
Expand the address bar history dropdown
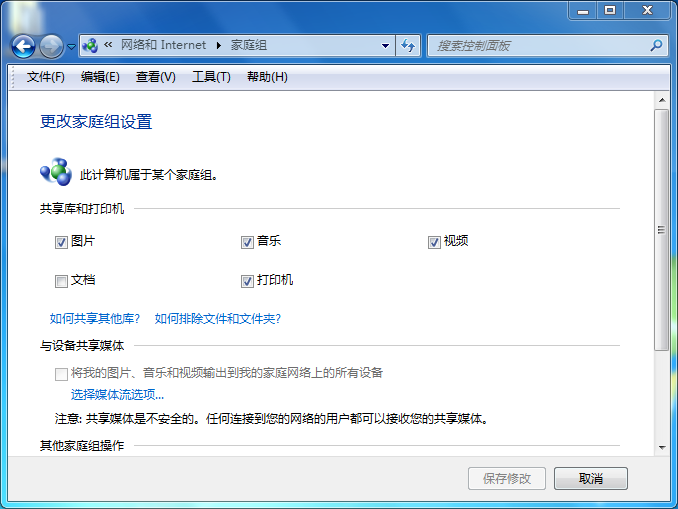(x=386, y=45)
